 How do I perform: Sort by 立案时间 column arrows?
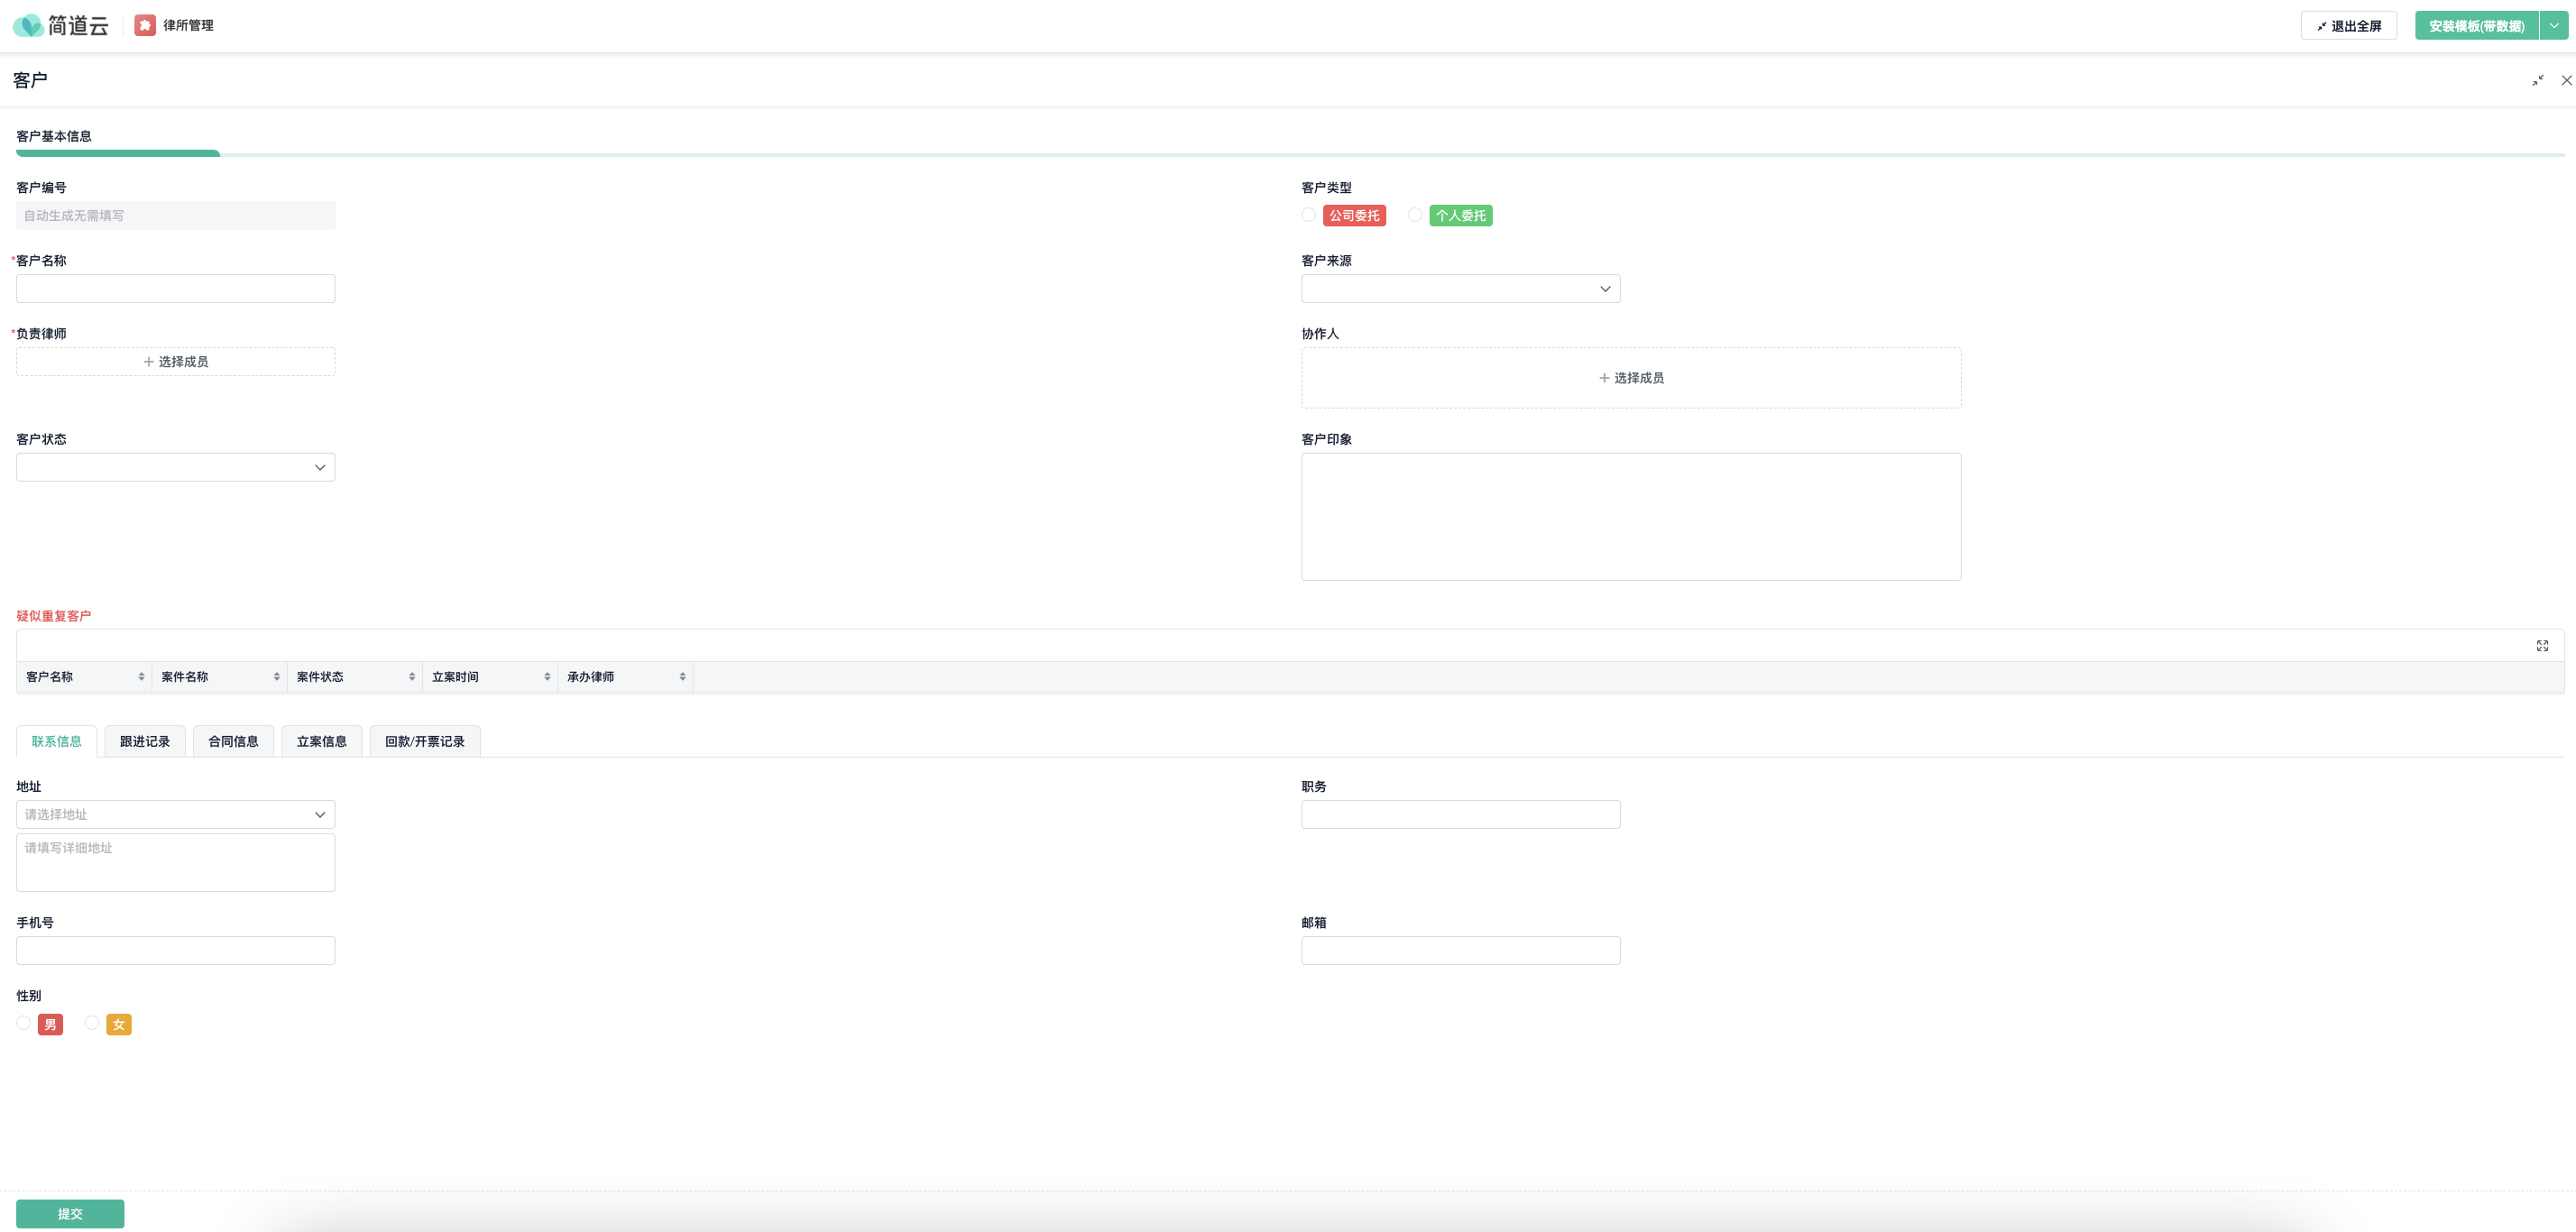[547, 677]
